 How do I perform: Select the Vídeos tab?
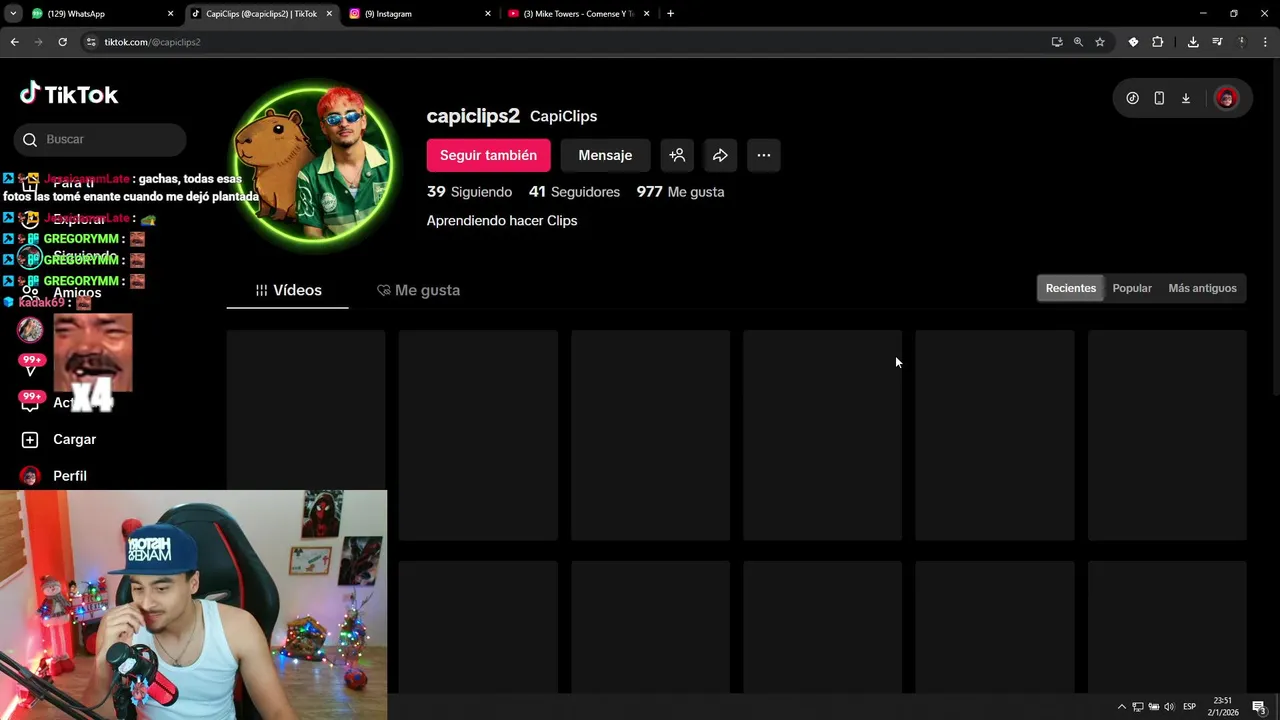pyautogui.click(x=288, y=290)
